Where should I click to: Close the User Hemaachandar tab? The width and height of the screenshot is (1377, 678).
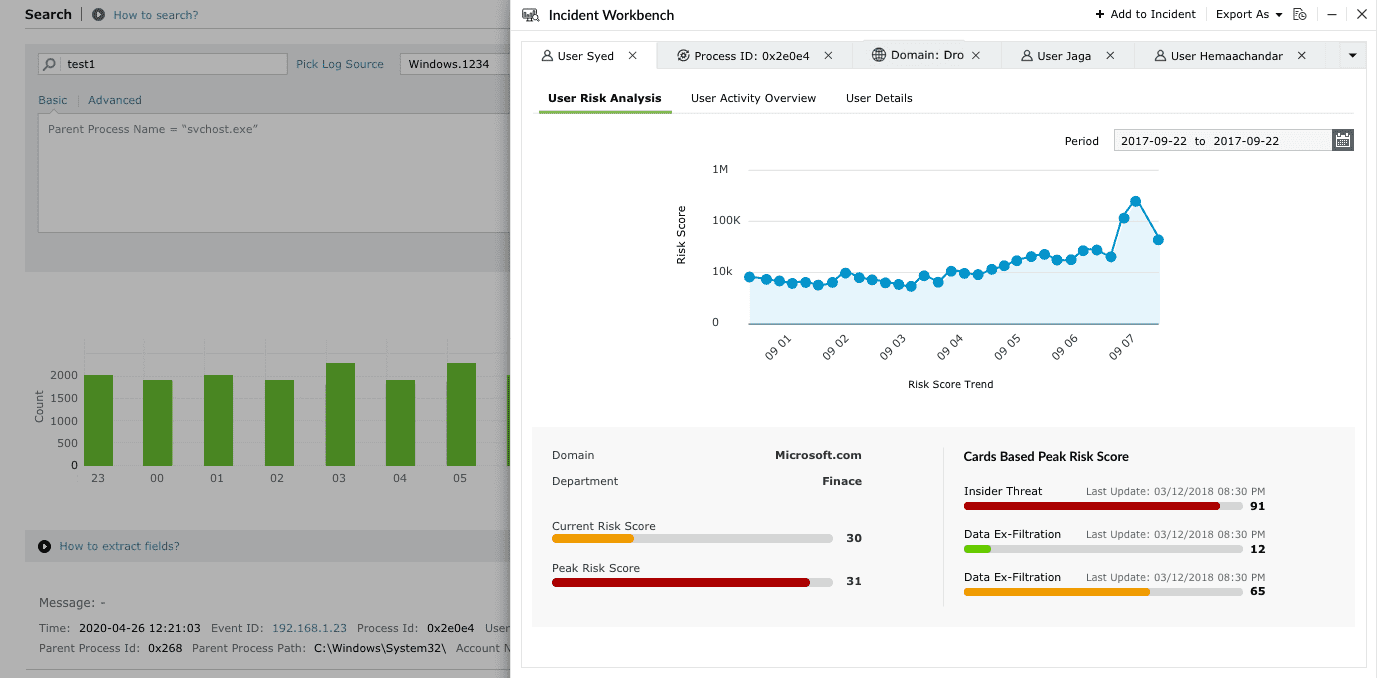point(1301,56)
